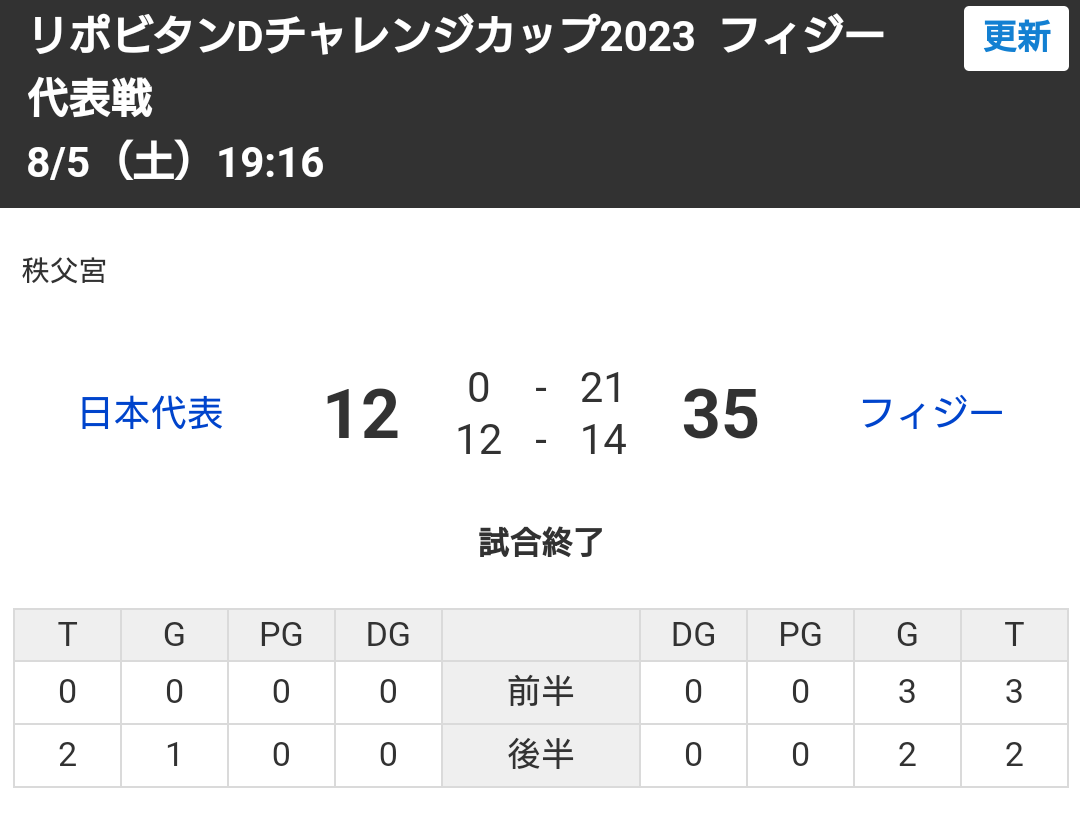
Task: Open the 日本代表 team link
Action: click(151, 413)
